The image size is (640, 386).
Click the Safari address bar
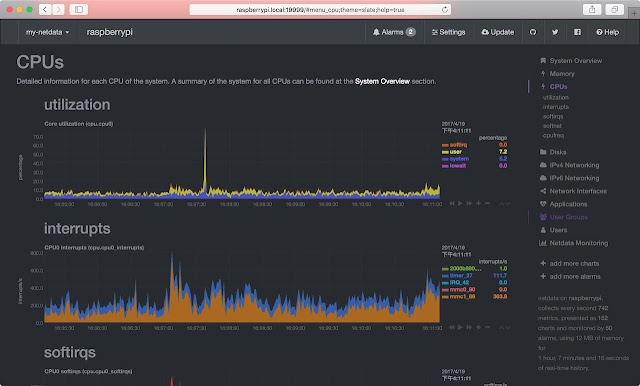[320, 9]
